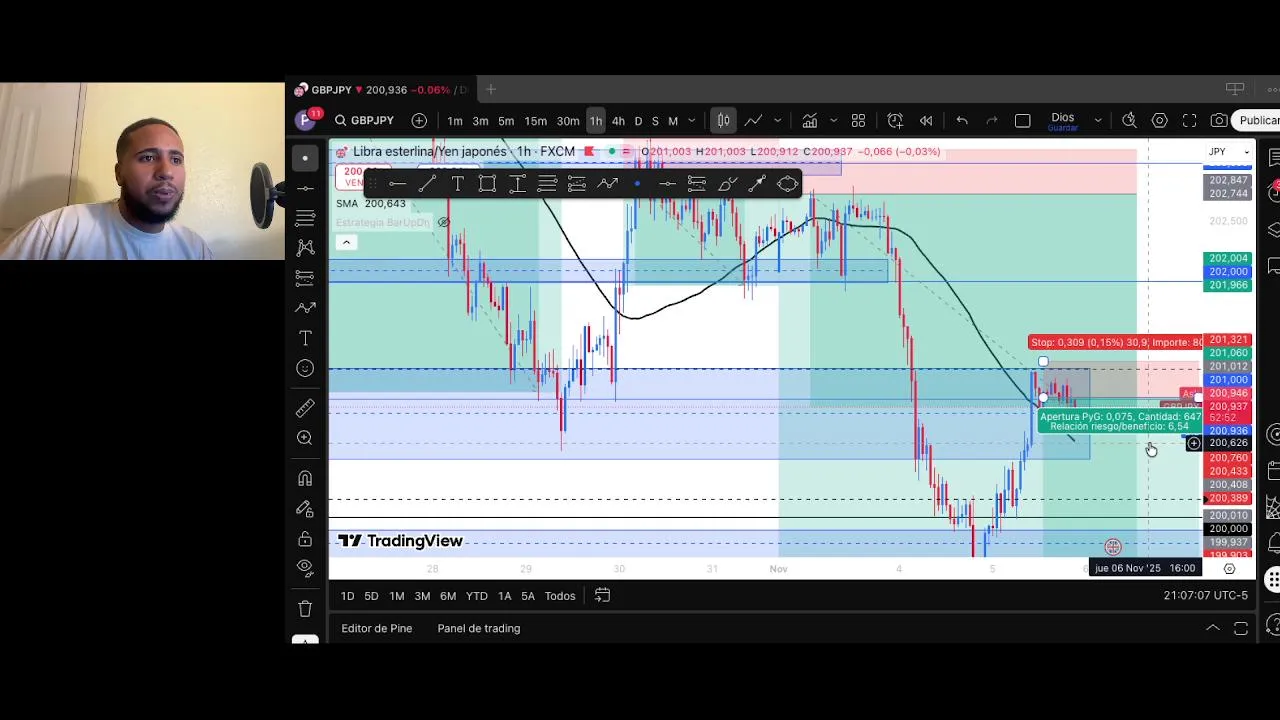Open indicator templates grid icon
1280x720 pixels.
858,121
